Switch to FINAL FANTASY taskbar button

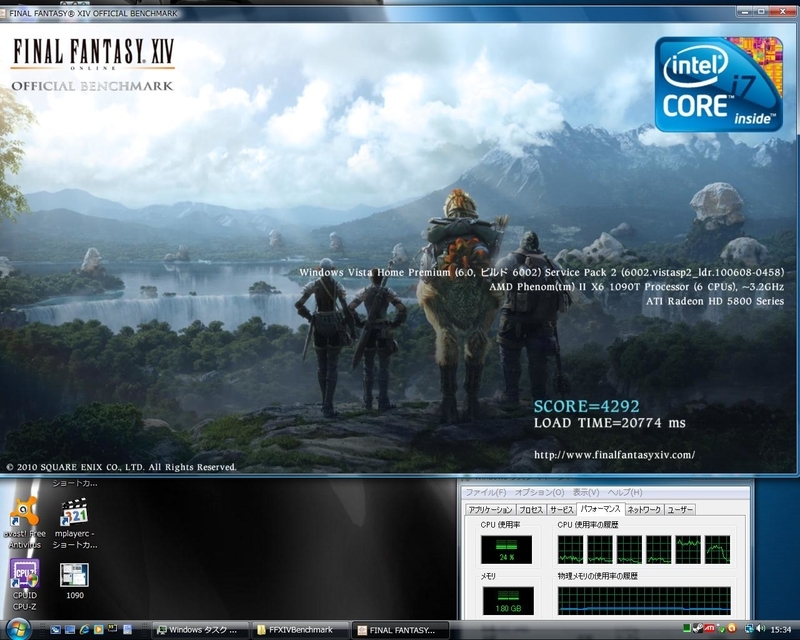pos(401,630)
